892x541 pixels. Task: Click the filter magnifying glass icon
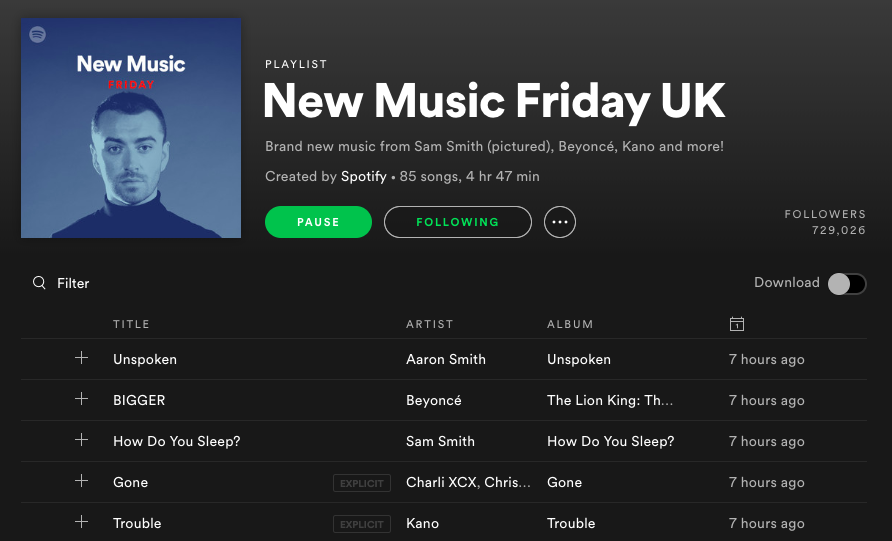click(39, 283)
